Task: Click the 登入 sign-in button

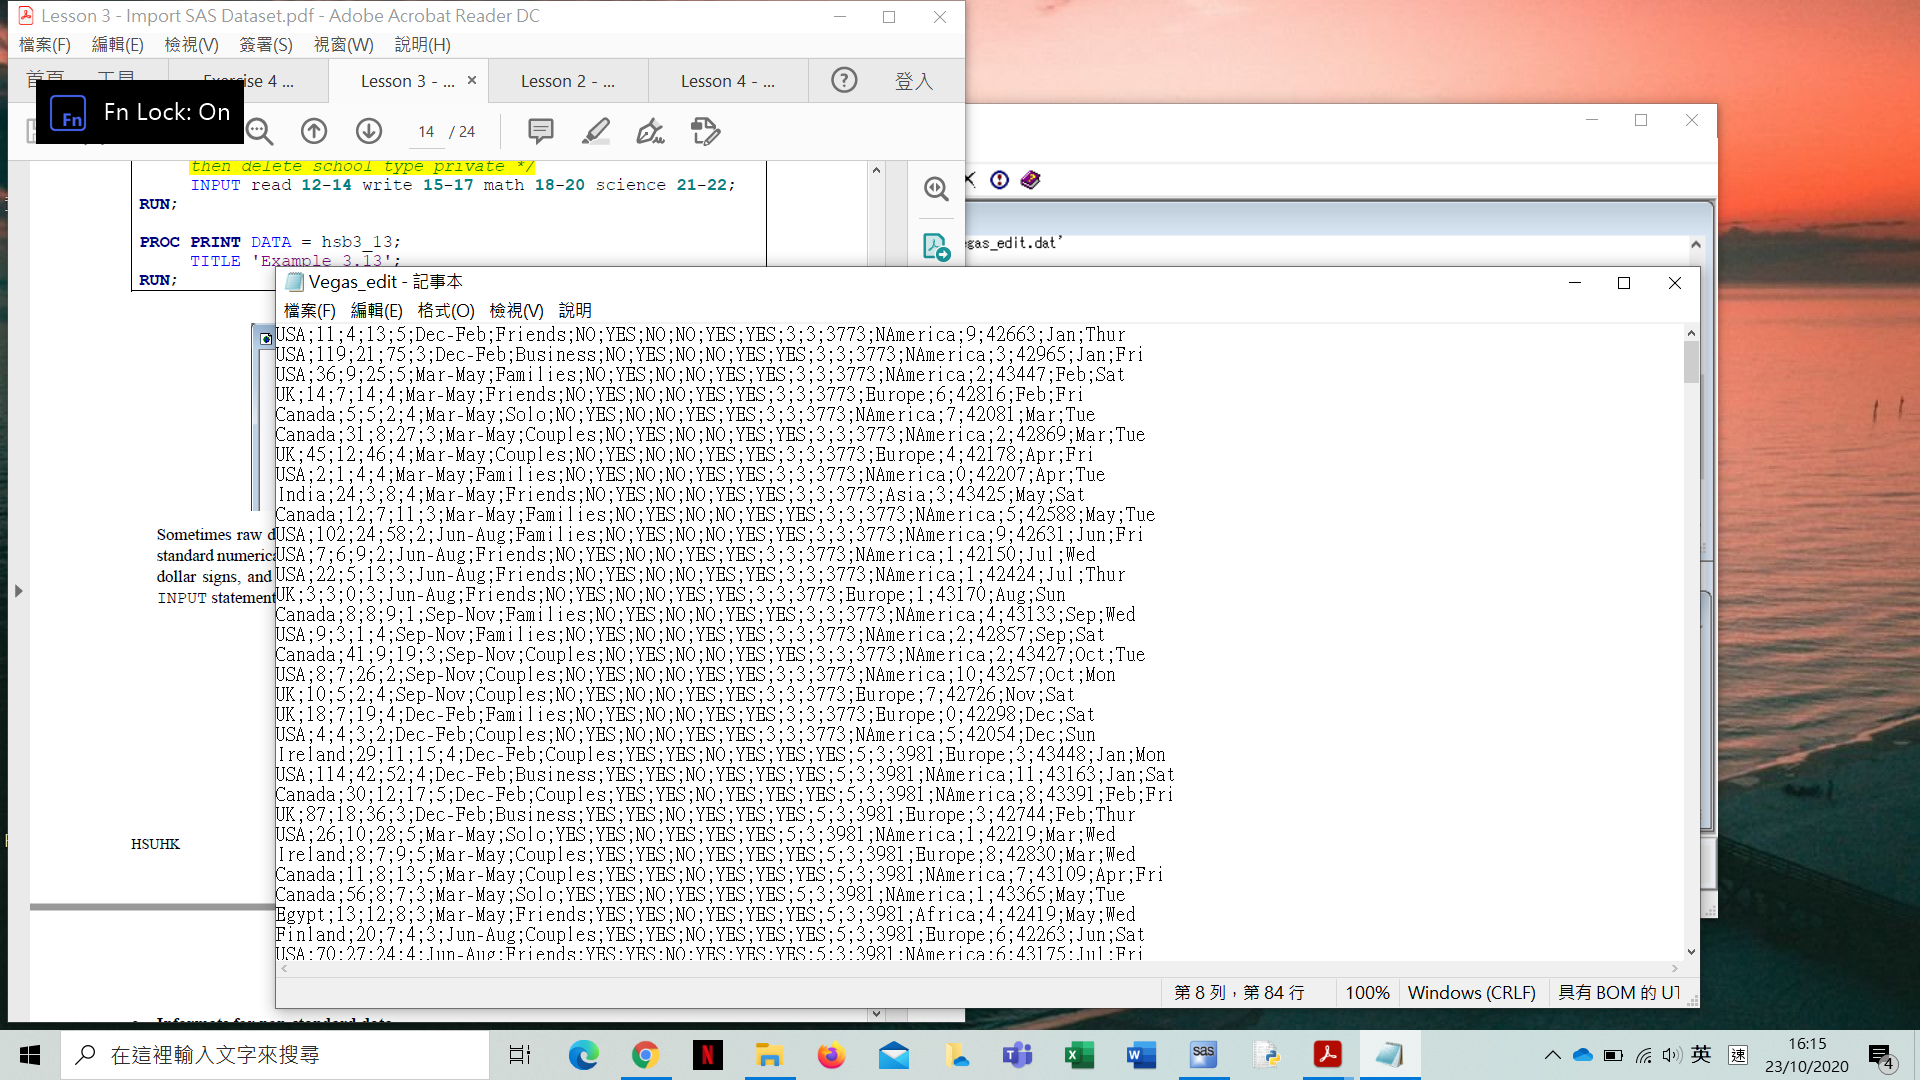Action: (913, 81)
